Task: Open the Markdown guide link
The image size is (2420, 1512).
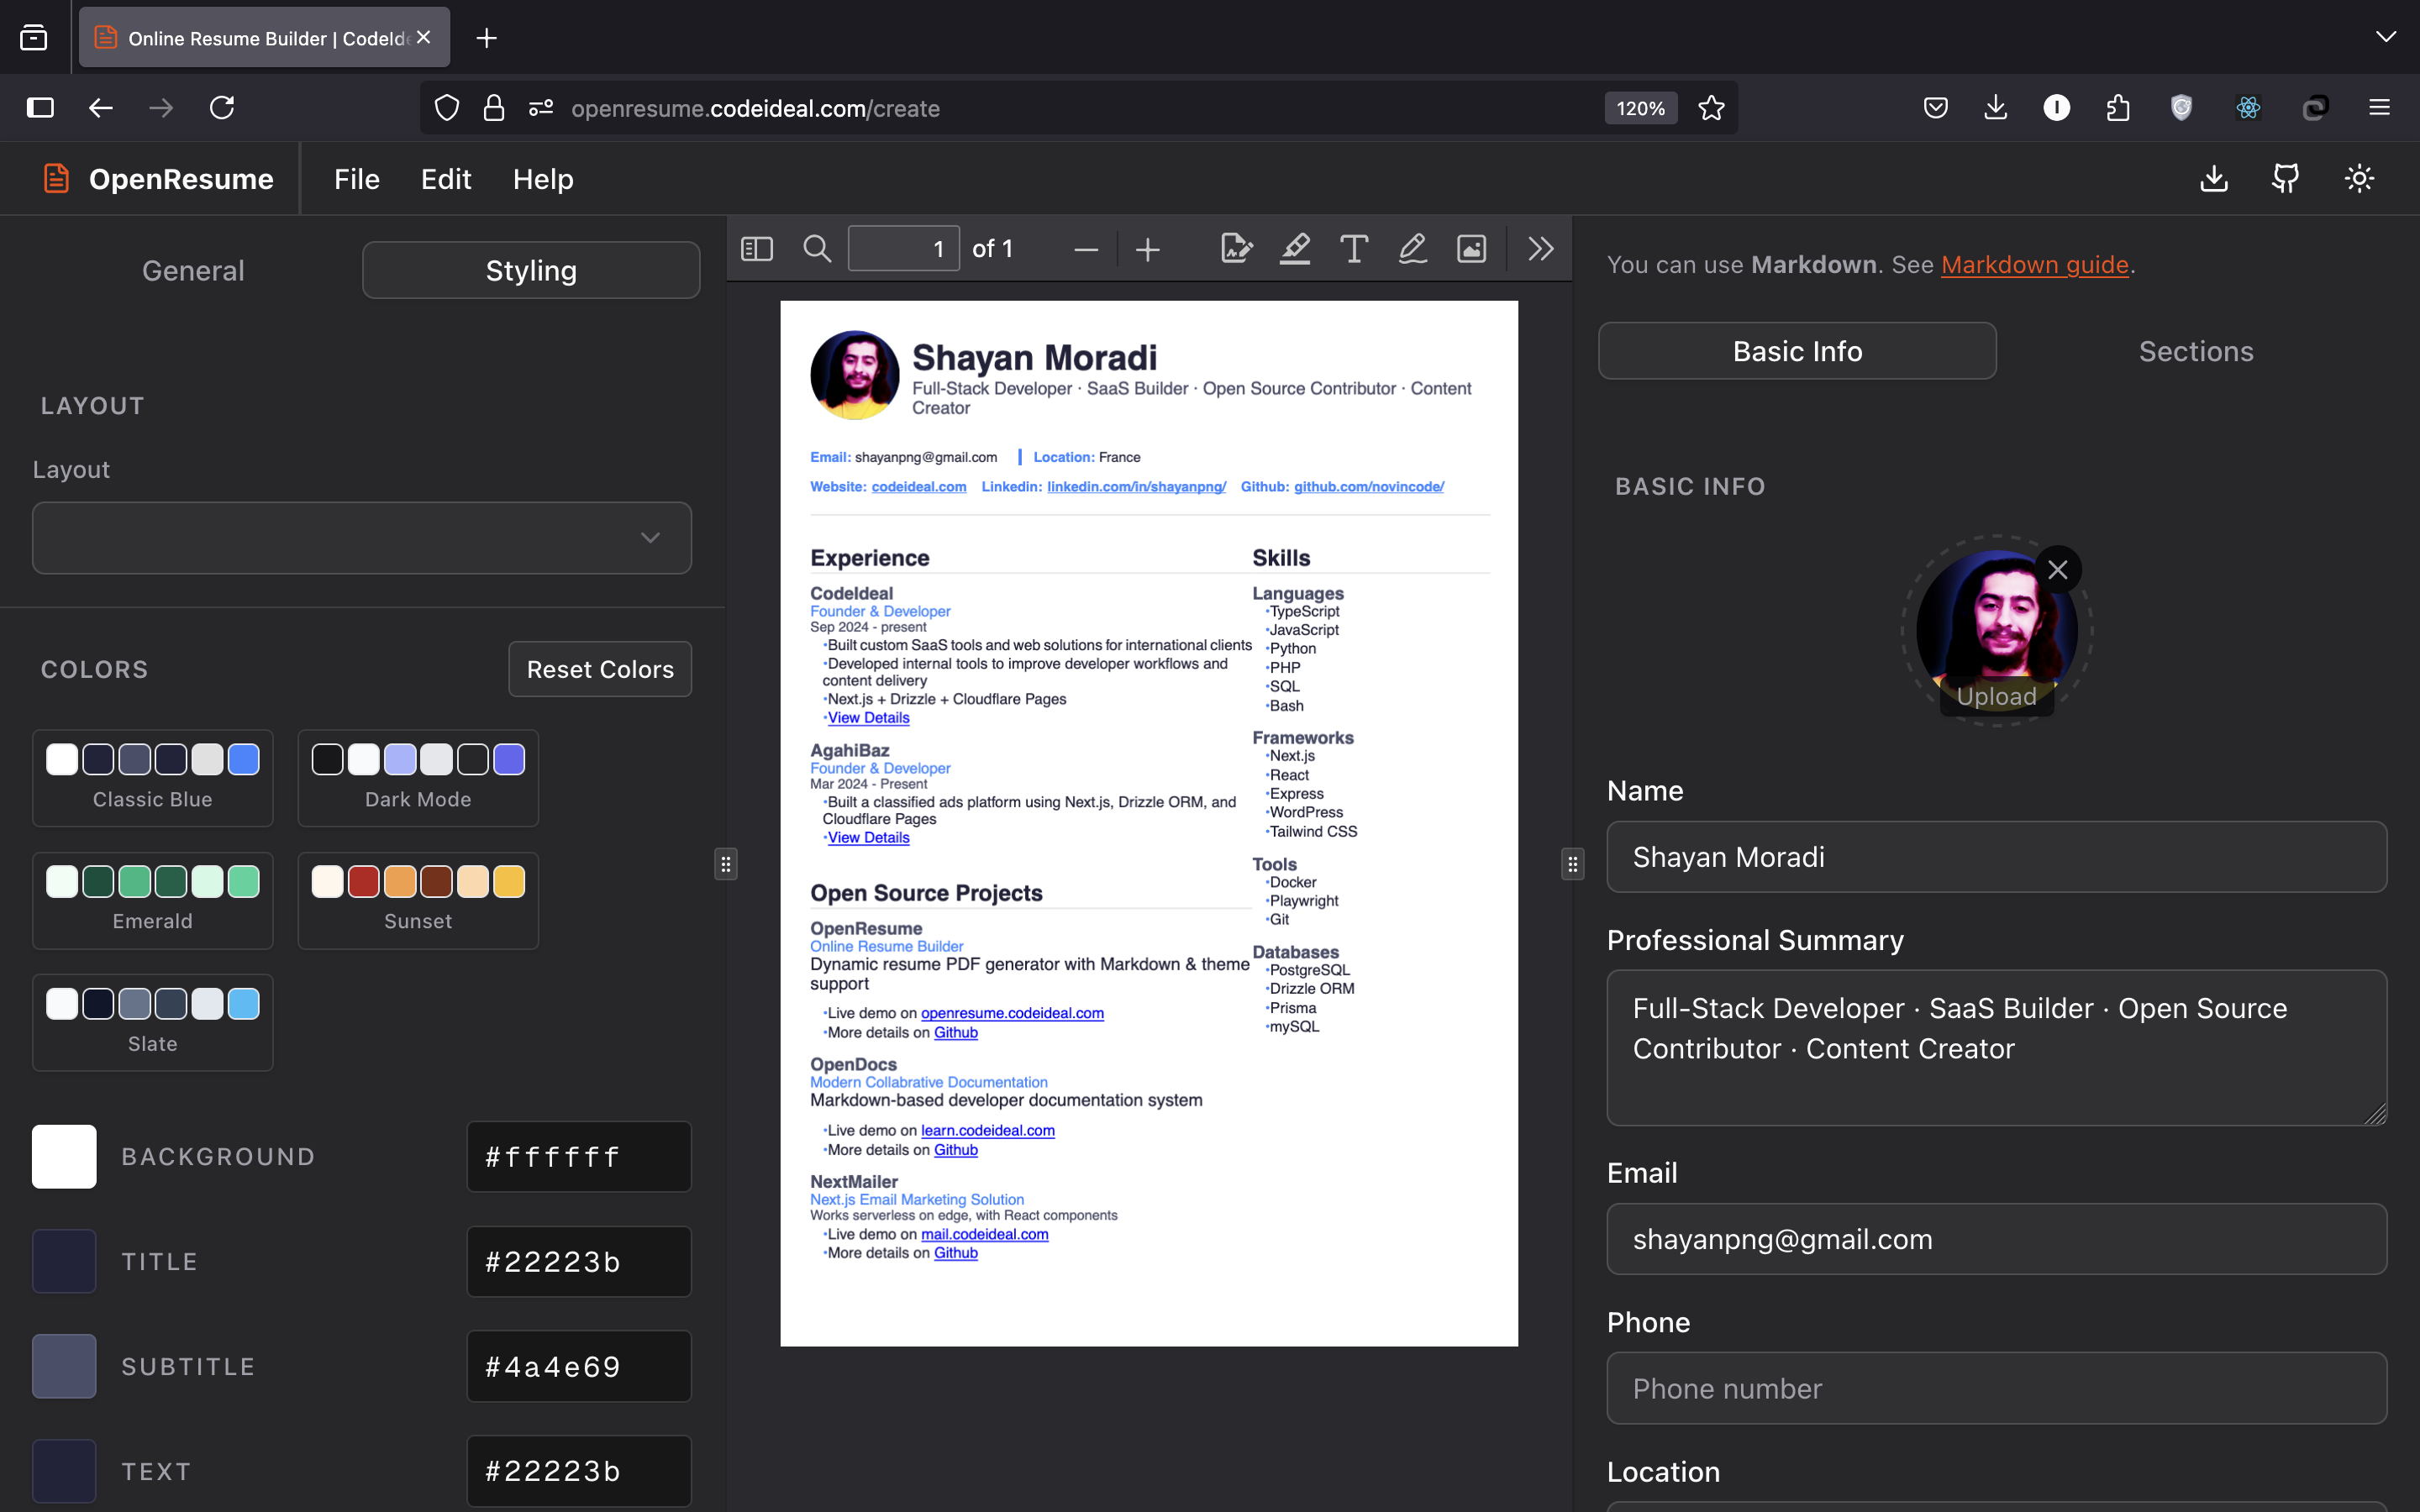Action: click(x=2034, y=265)
